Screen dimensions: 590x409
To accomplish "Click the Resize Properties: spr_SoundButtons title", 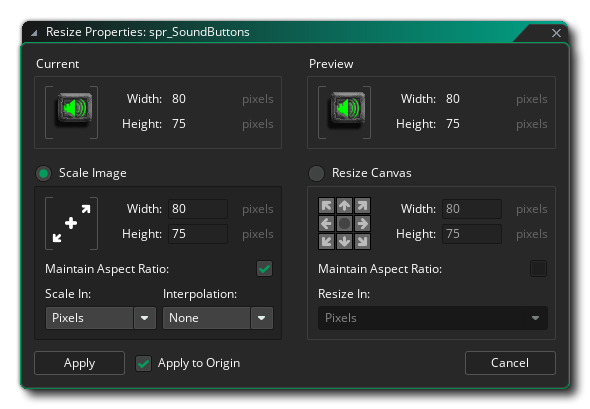I will pos(148,32).
